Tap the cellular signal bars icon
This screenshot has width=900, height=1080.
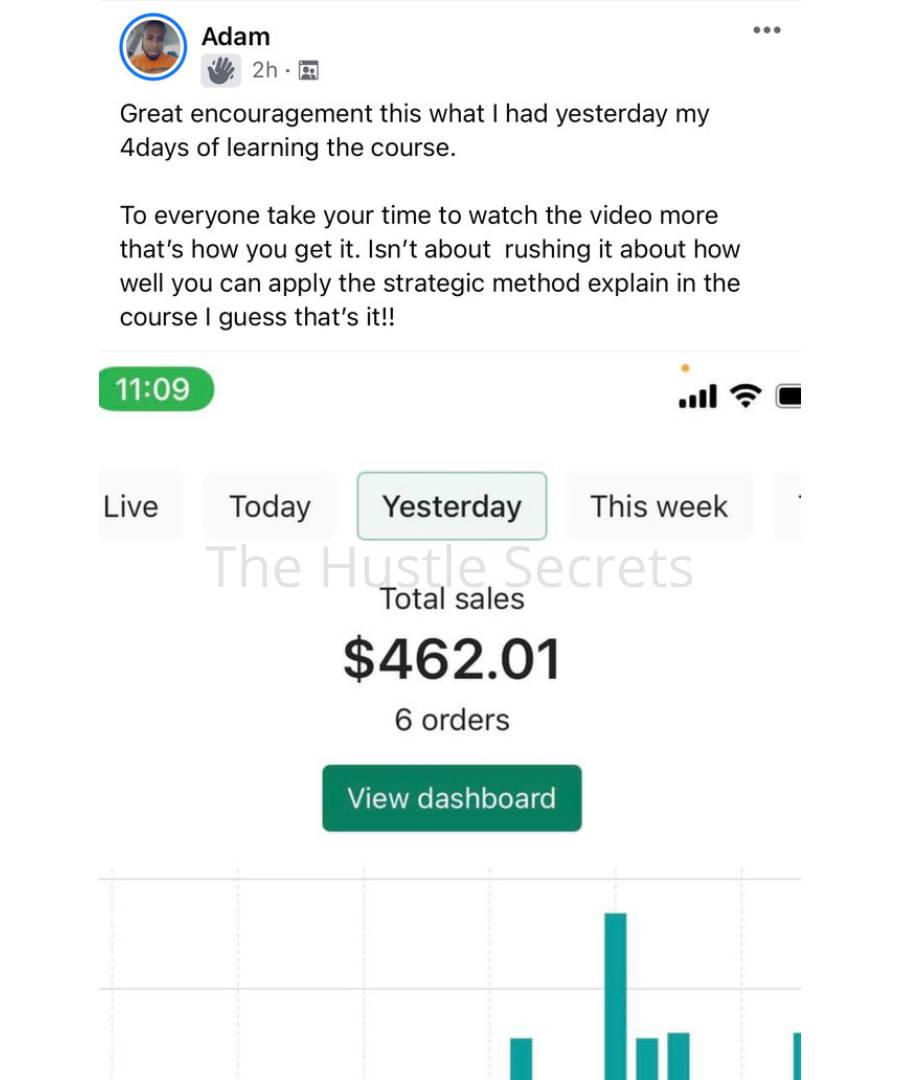[698, 397]
